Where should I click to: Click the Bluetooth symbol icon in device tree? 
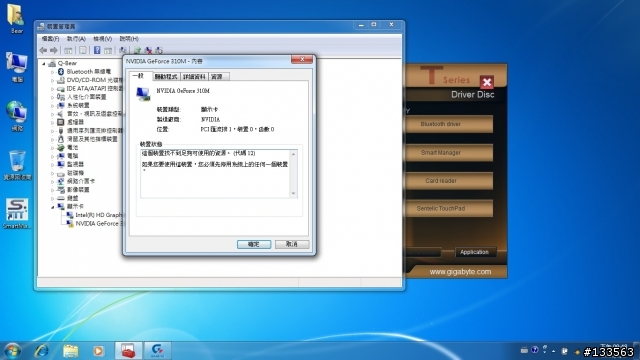61,71
